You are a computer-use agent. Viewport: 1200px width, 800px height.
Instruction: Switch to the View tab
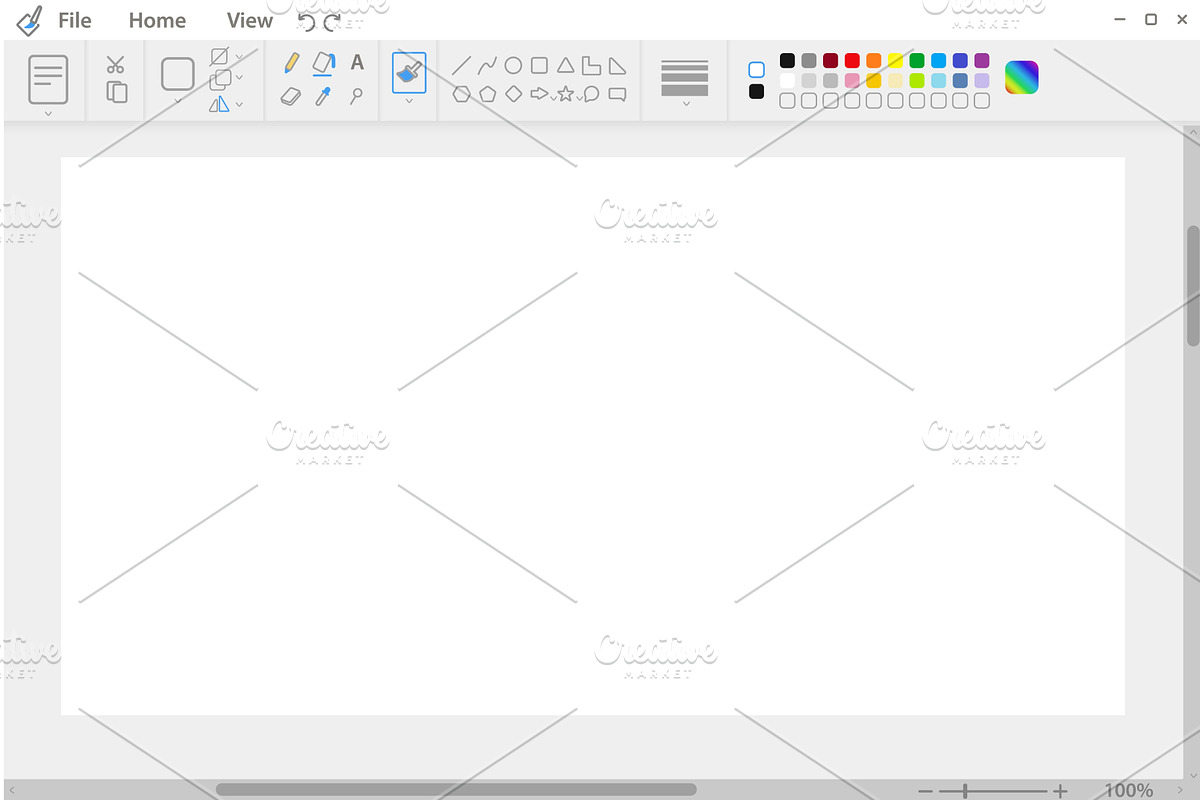point(249,20)
